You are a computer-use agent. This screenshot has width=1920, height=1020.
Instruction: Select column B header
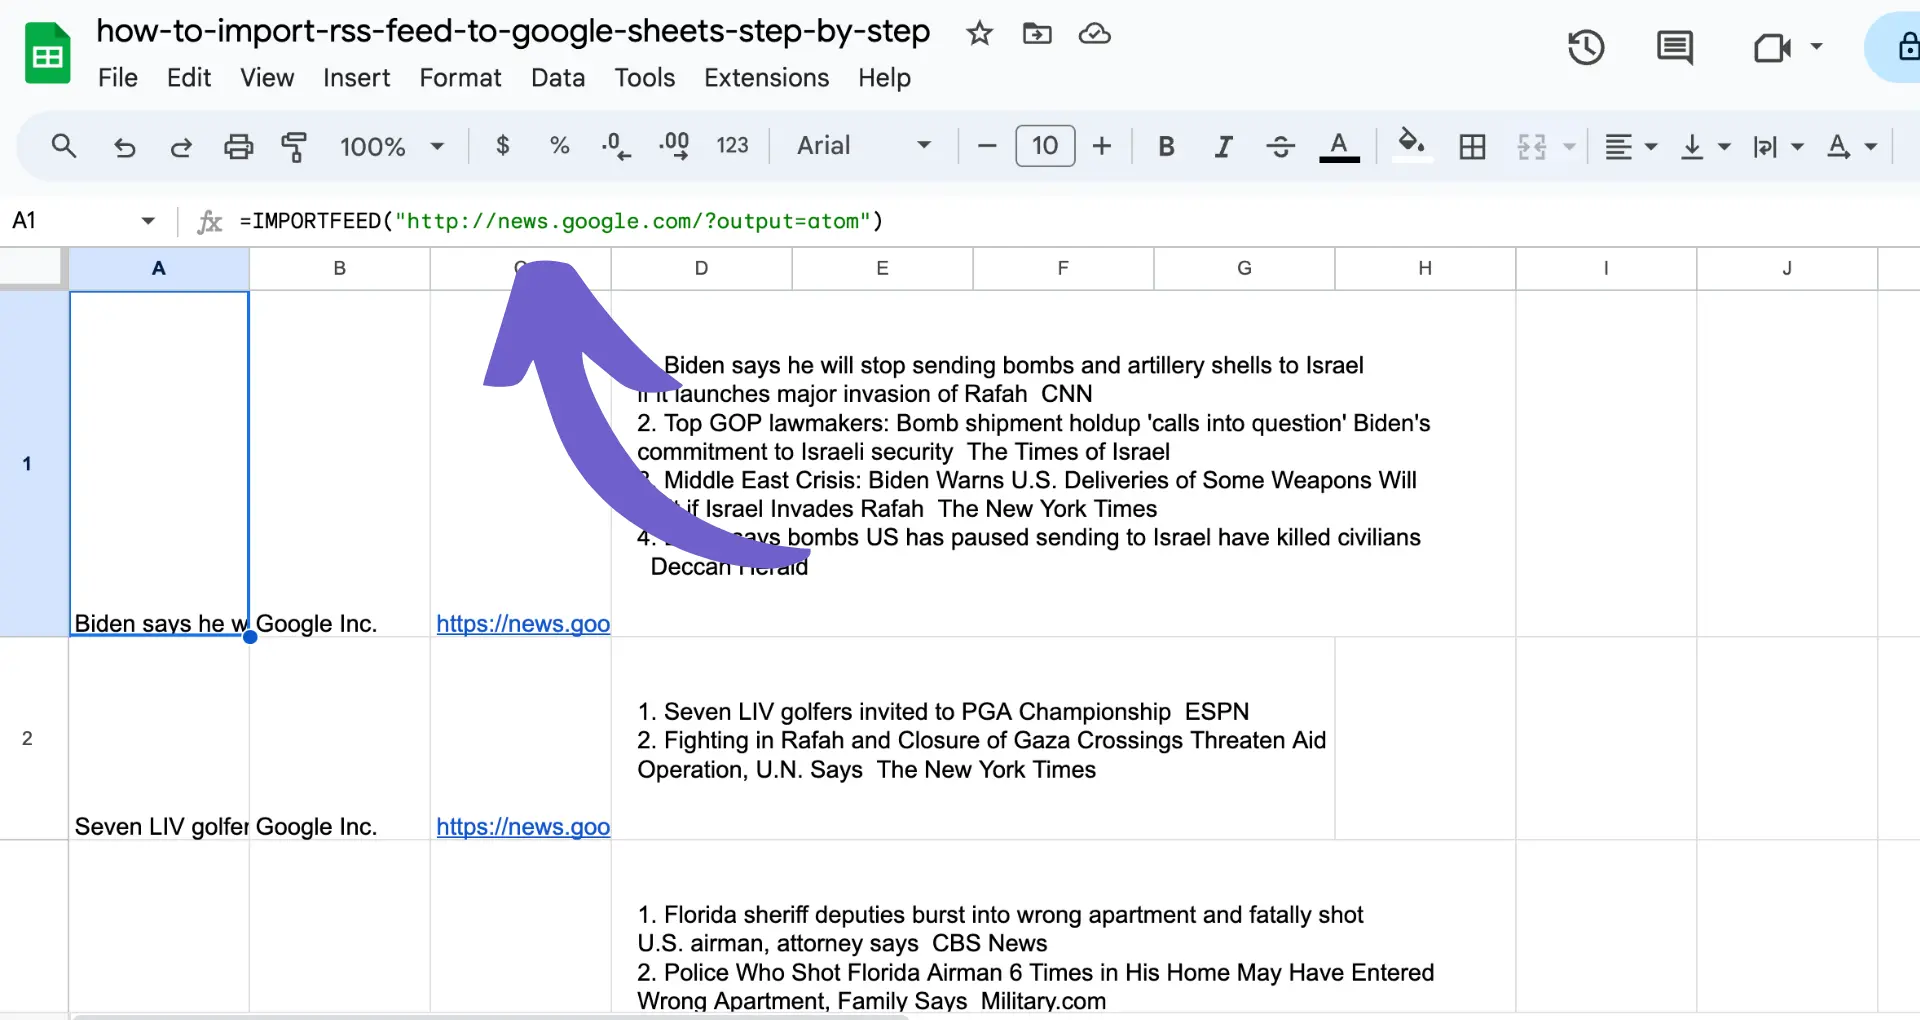click(340, 268)
